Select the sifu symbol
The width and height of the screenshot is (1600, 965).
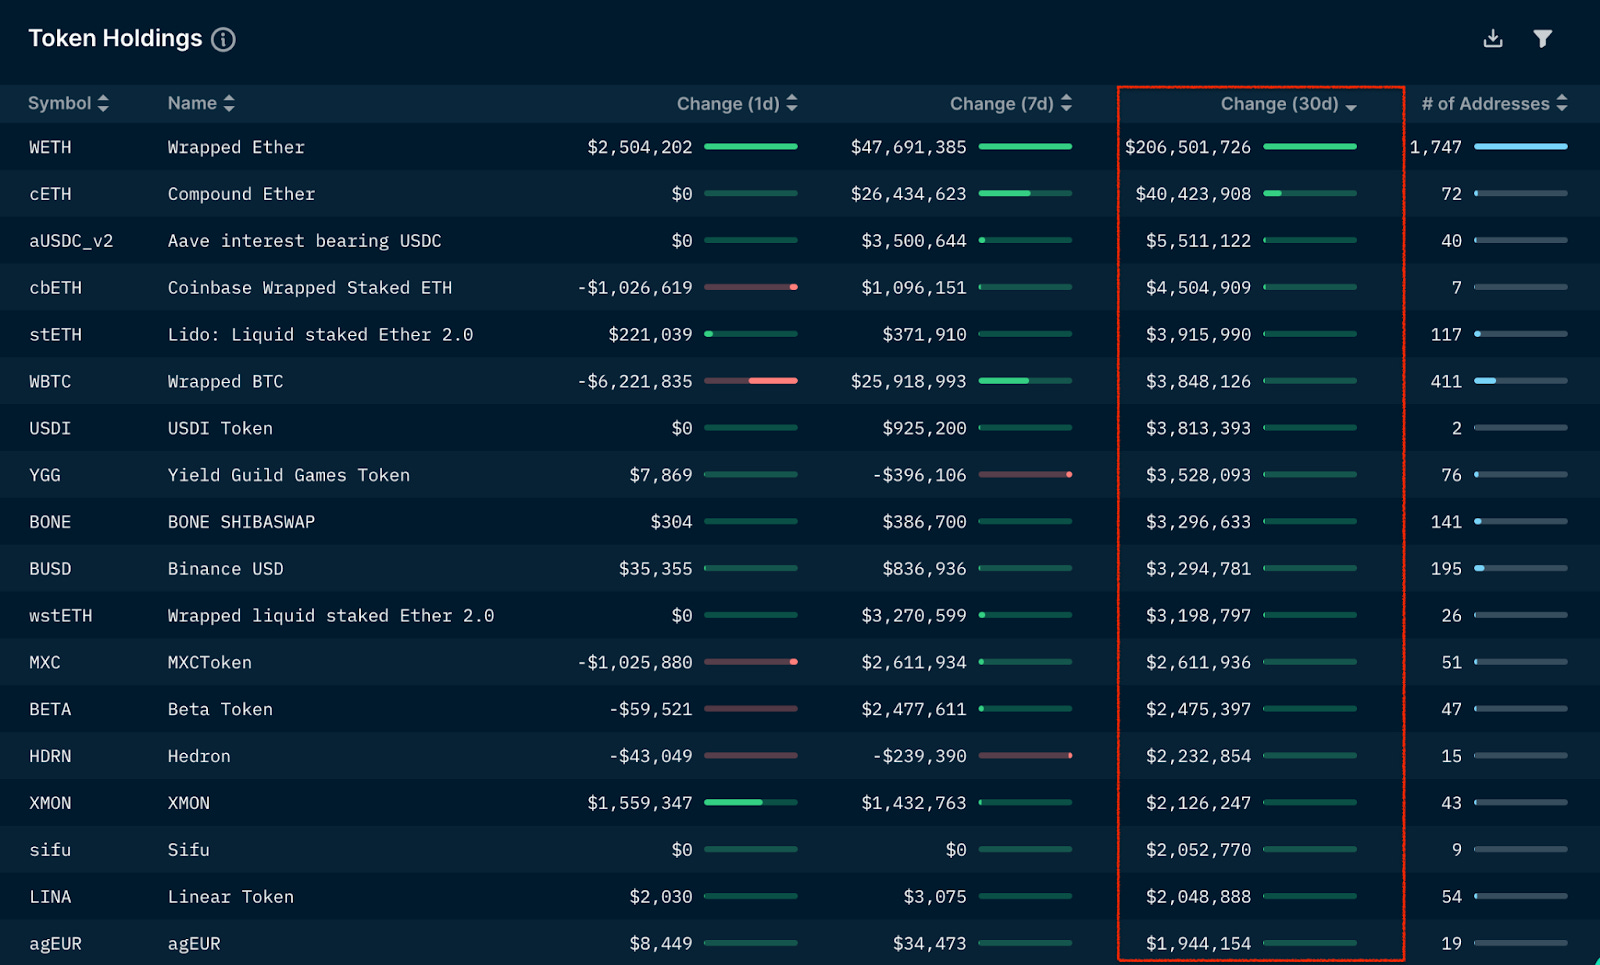[50, 850]
